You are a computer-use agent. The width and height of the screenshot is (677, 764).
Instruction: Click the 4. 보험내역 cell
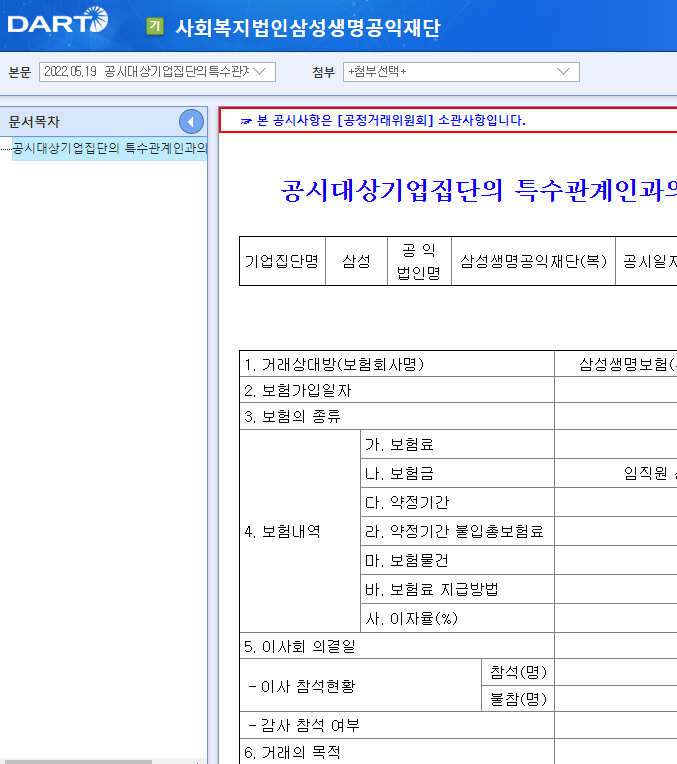(x=300, y=531)
